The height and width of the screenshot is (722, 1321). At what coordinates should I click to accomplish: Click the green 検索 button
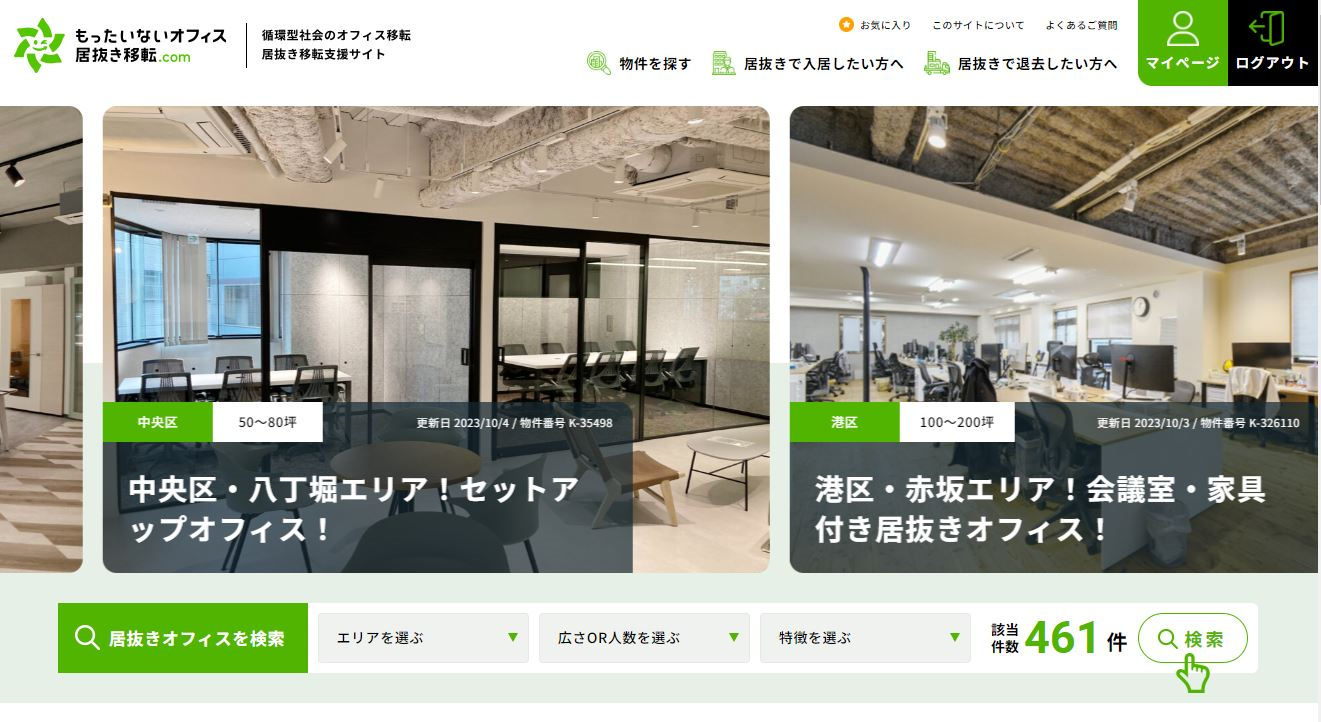point(1193,638)
